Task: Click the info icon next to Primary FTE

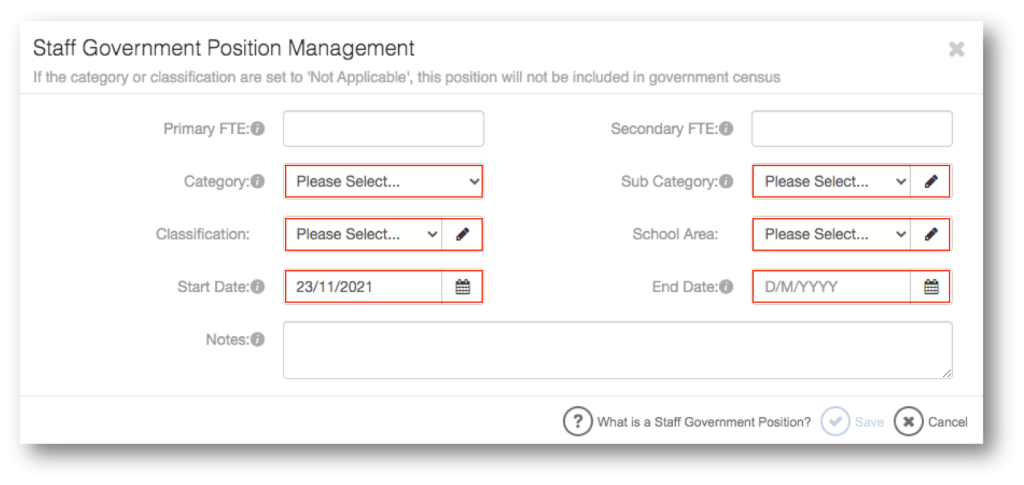Action: tap(258, 129)
